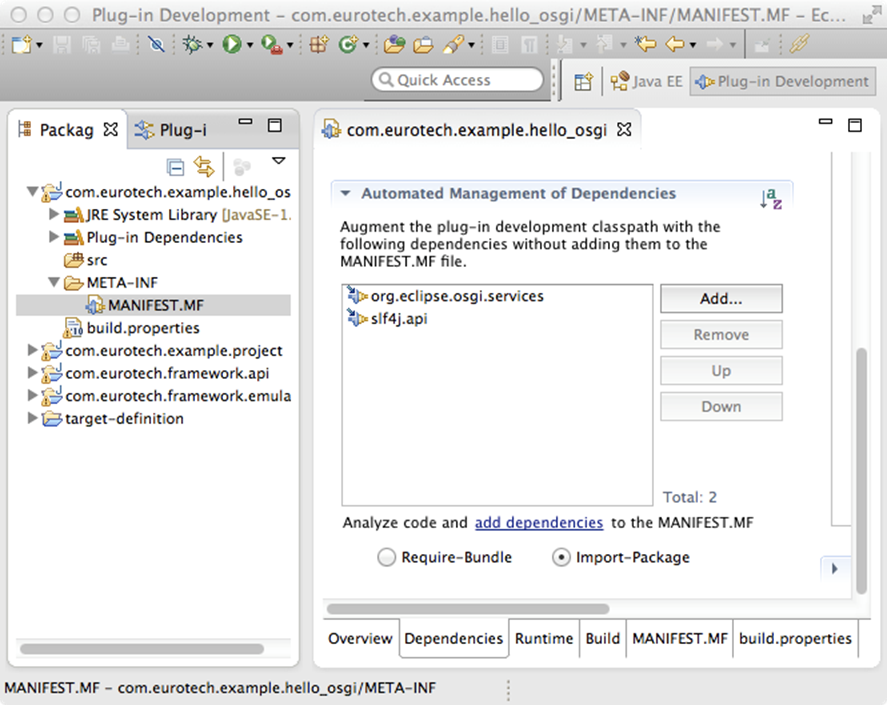The height and width of the screenshot is (705, 887).
Task: Click the Debug bug icon
Action: point(192,44)
